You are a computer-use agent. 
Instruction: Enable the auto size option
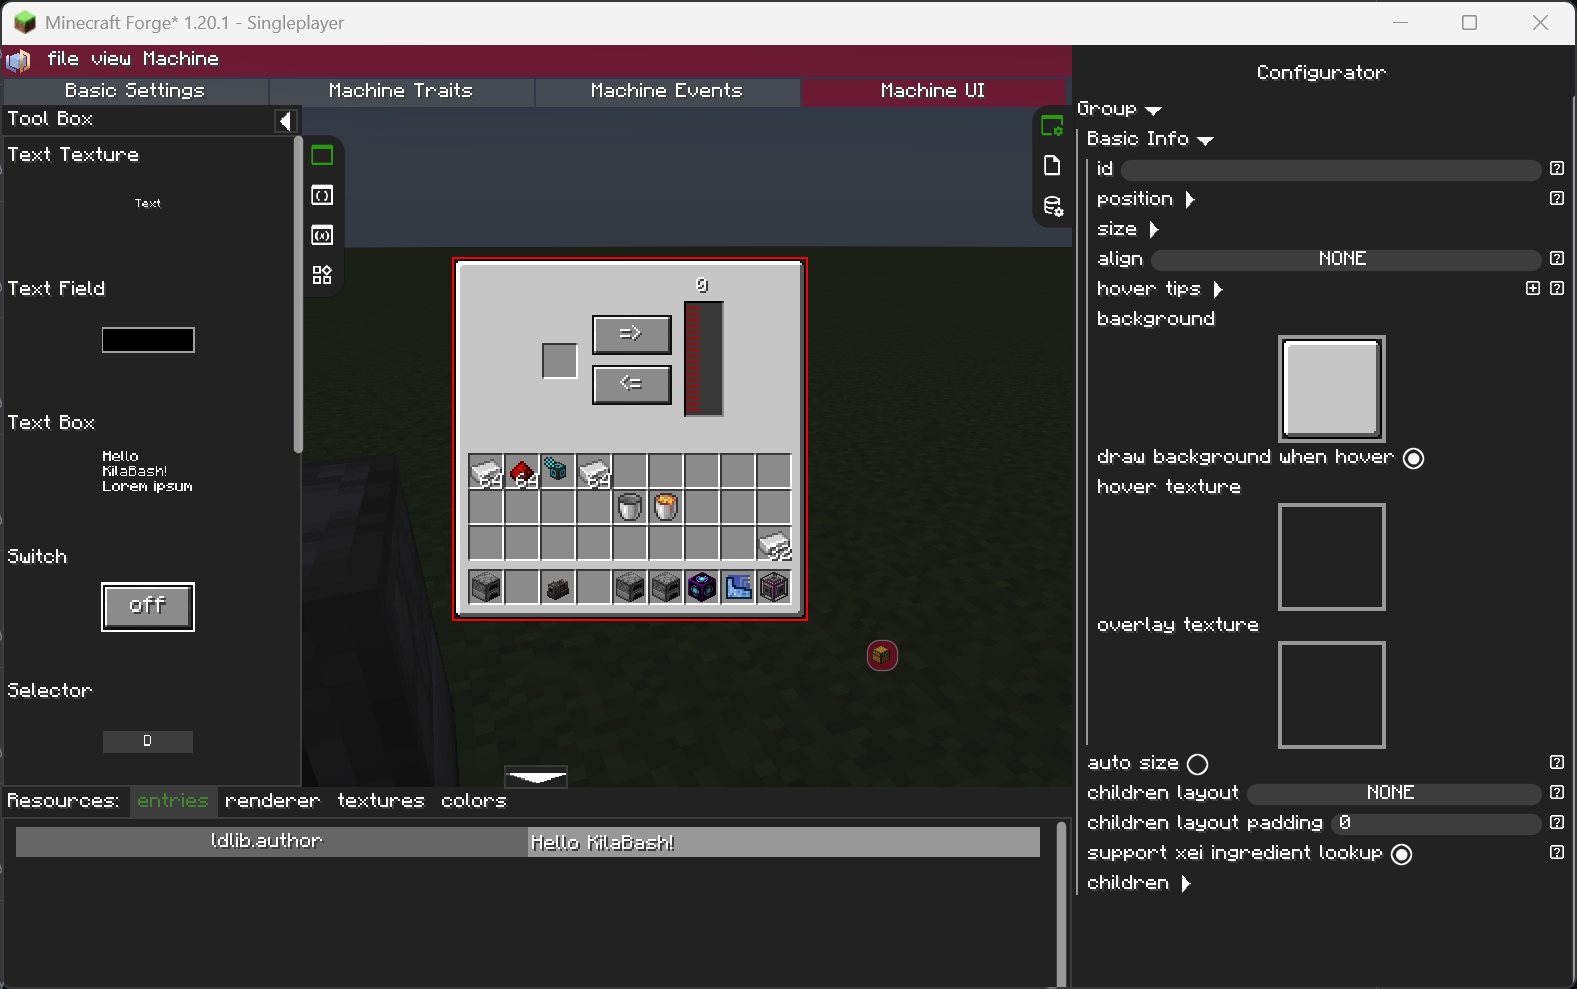point(1197,764)
